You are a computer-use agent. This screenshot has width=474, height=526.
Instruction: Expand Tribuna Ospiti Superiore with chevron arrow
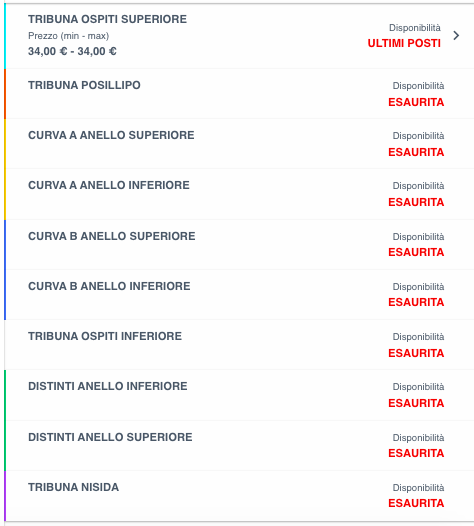(456, 35)
